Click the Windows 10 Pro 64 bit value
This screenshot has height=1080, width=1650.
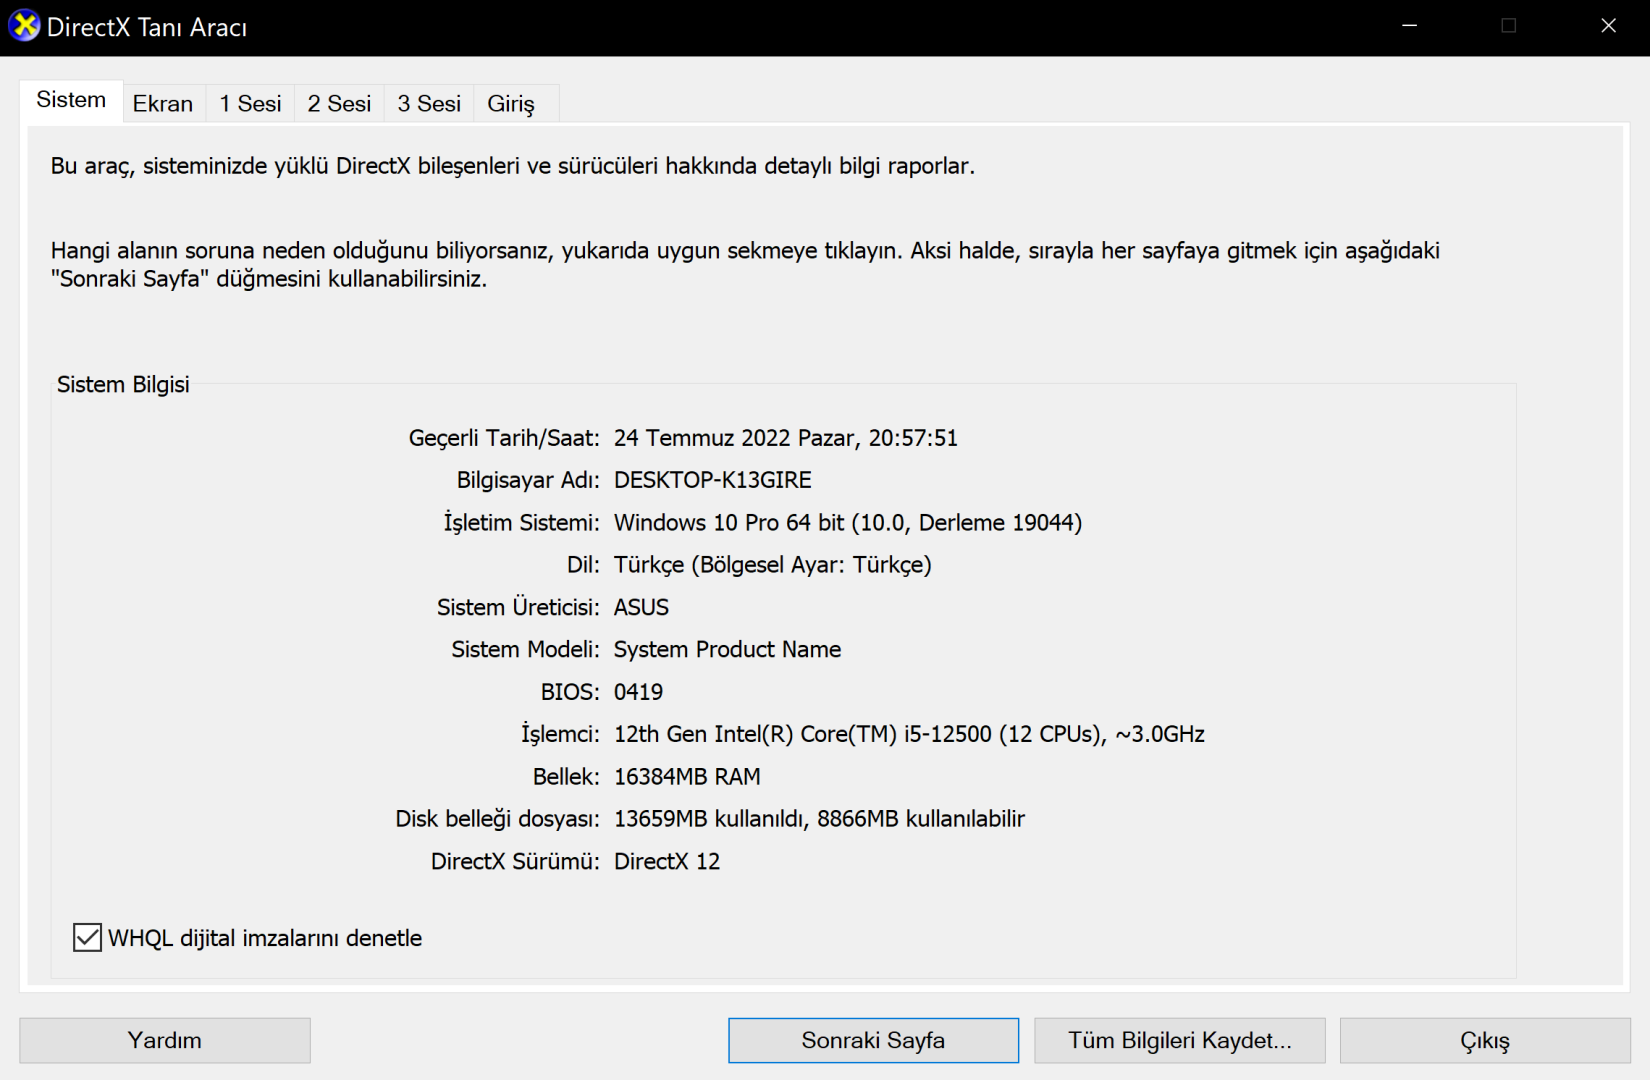(x=848, y=523)
